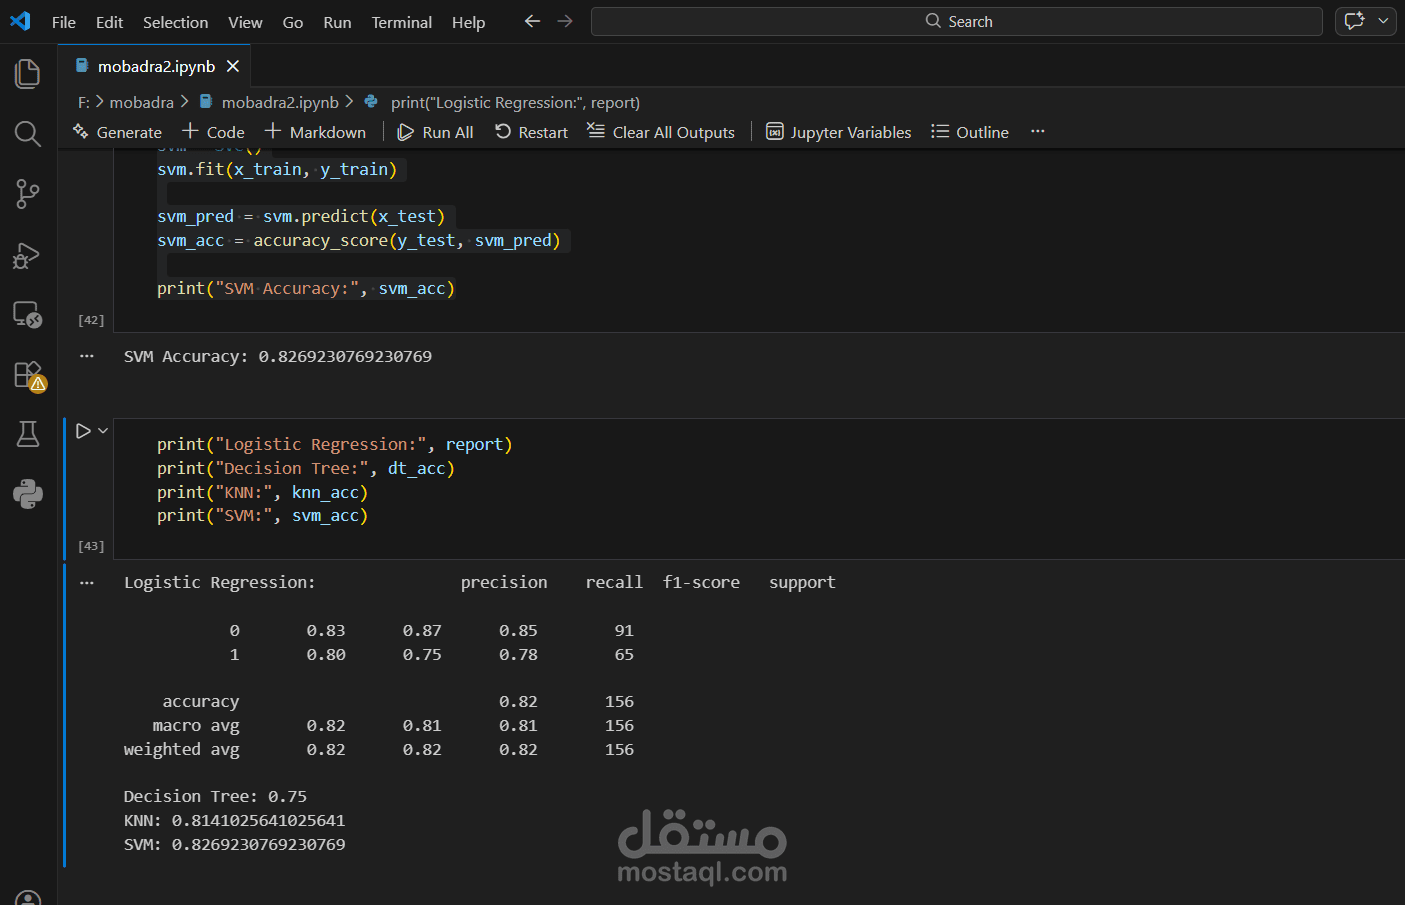Open the Testing flask view
The image size is (1405, 905).
pos(28,434)
